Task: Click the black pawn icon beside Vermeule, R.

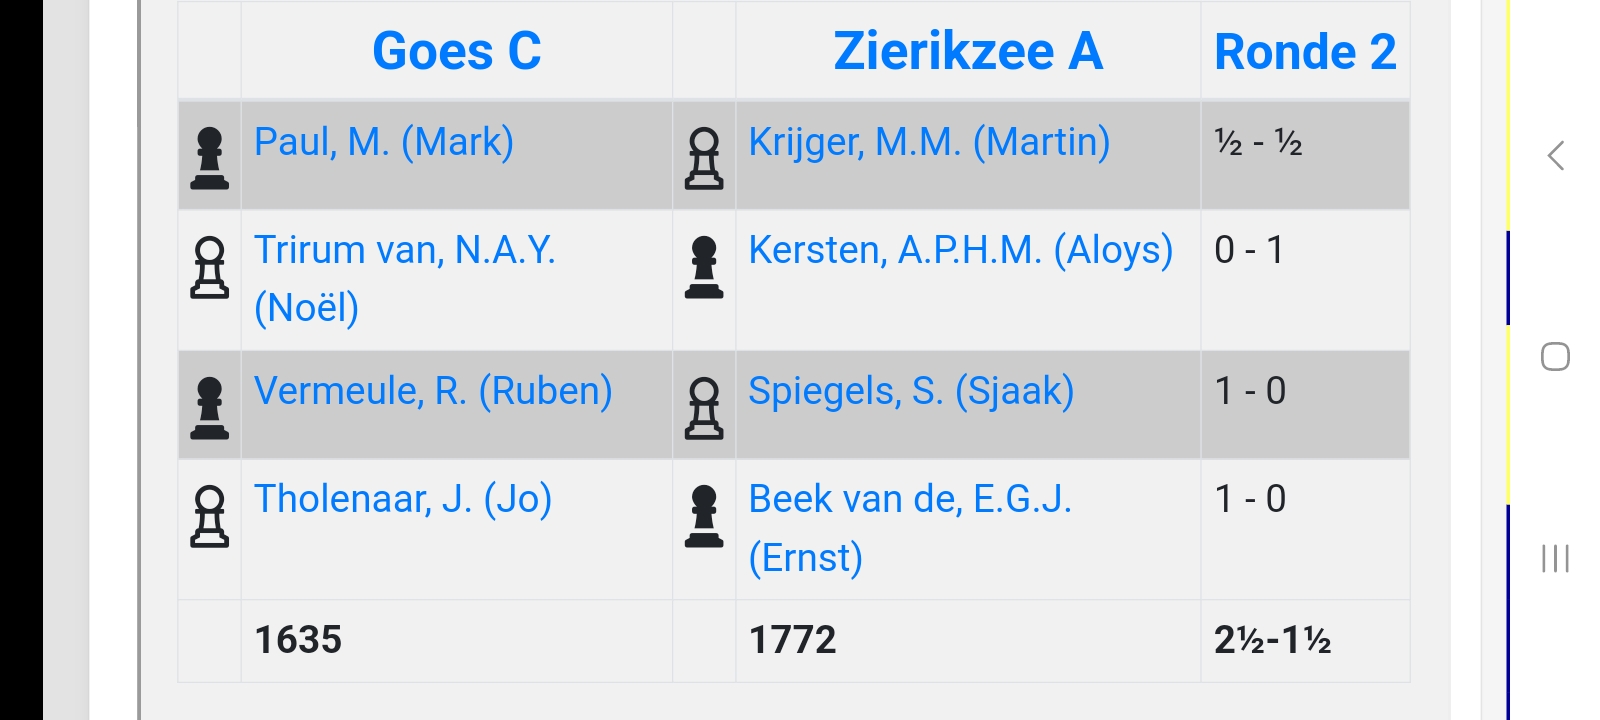Action: (x=209, y=408)
